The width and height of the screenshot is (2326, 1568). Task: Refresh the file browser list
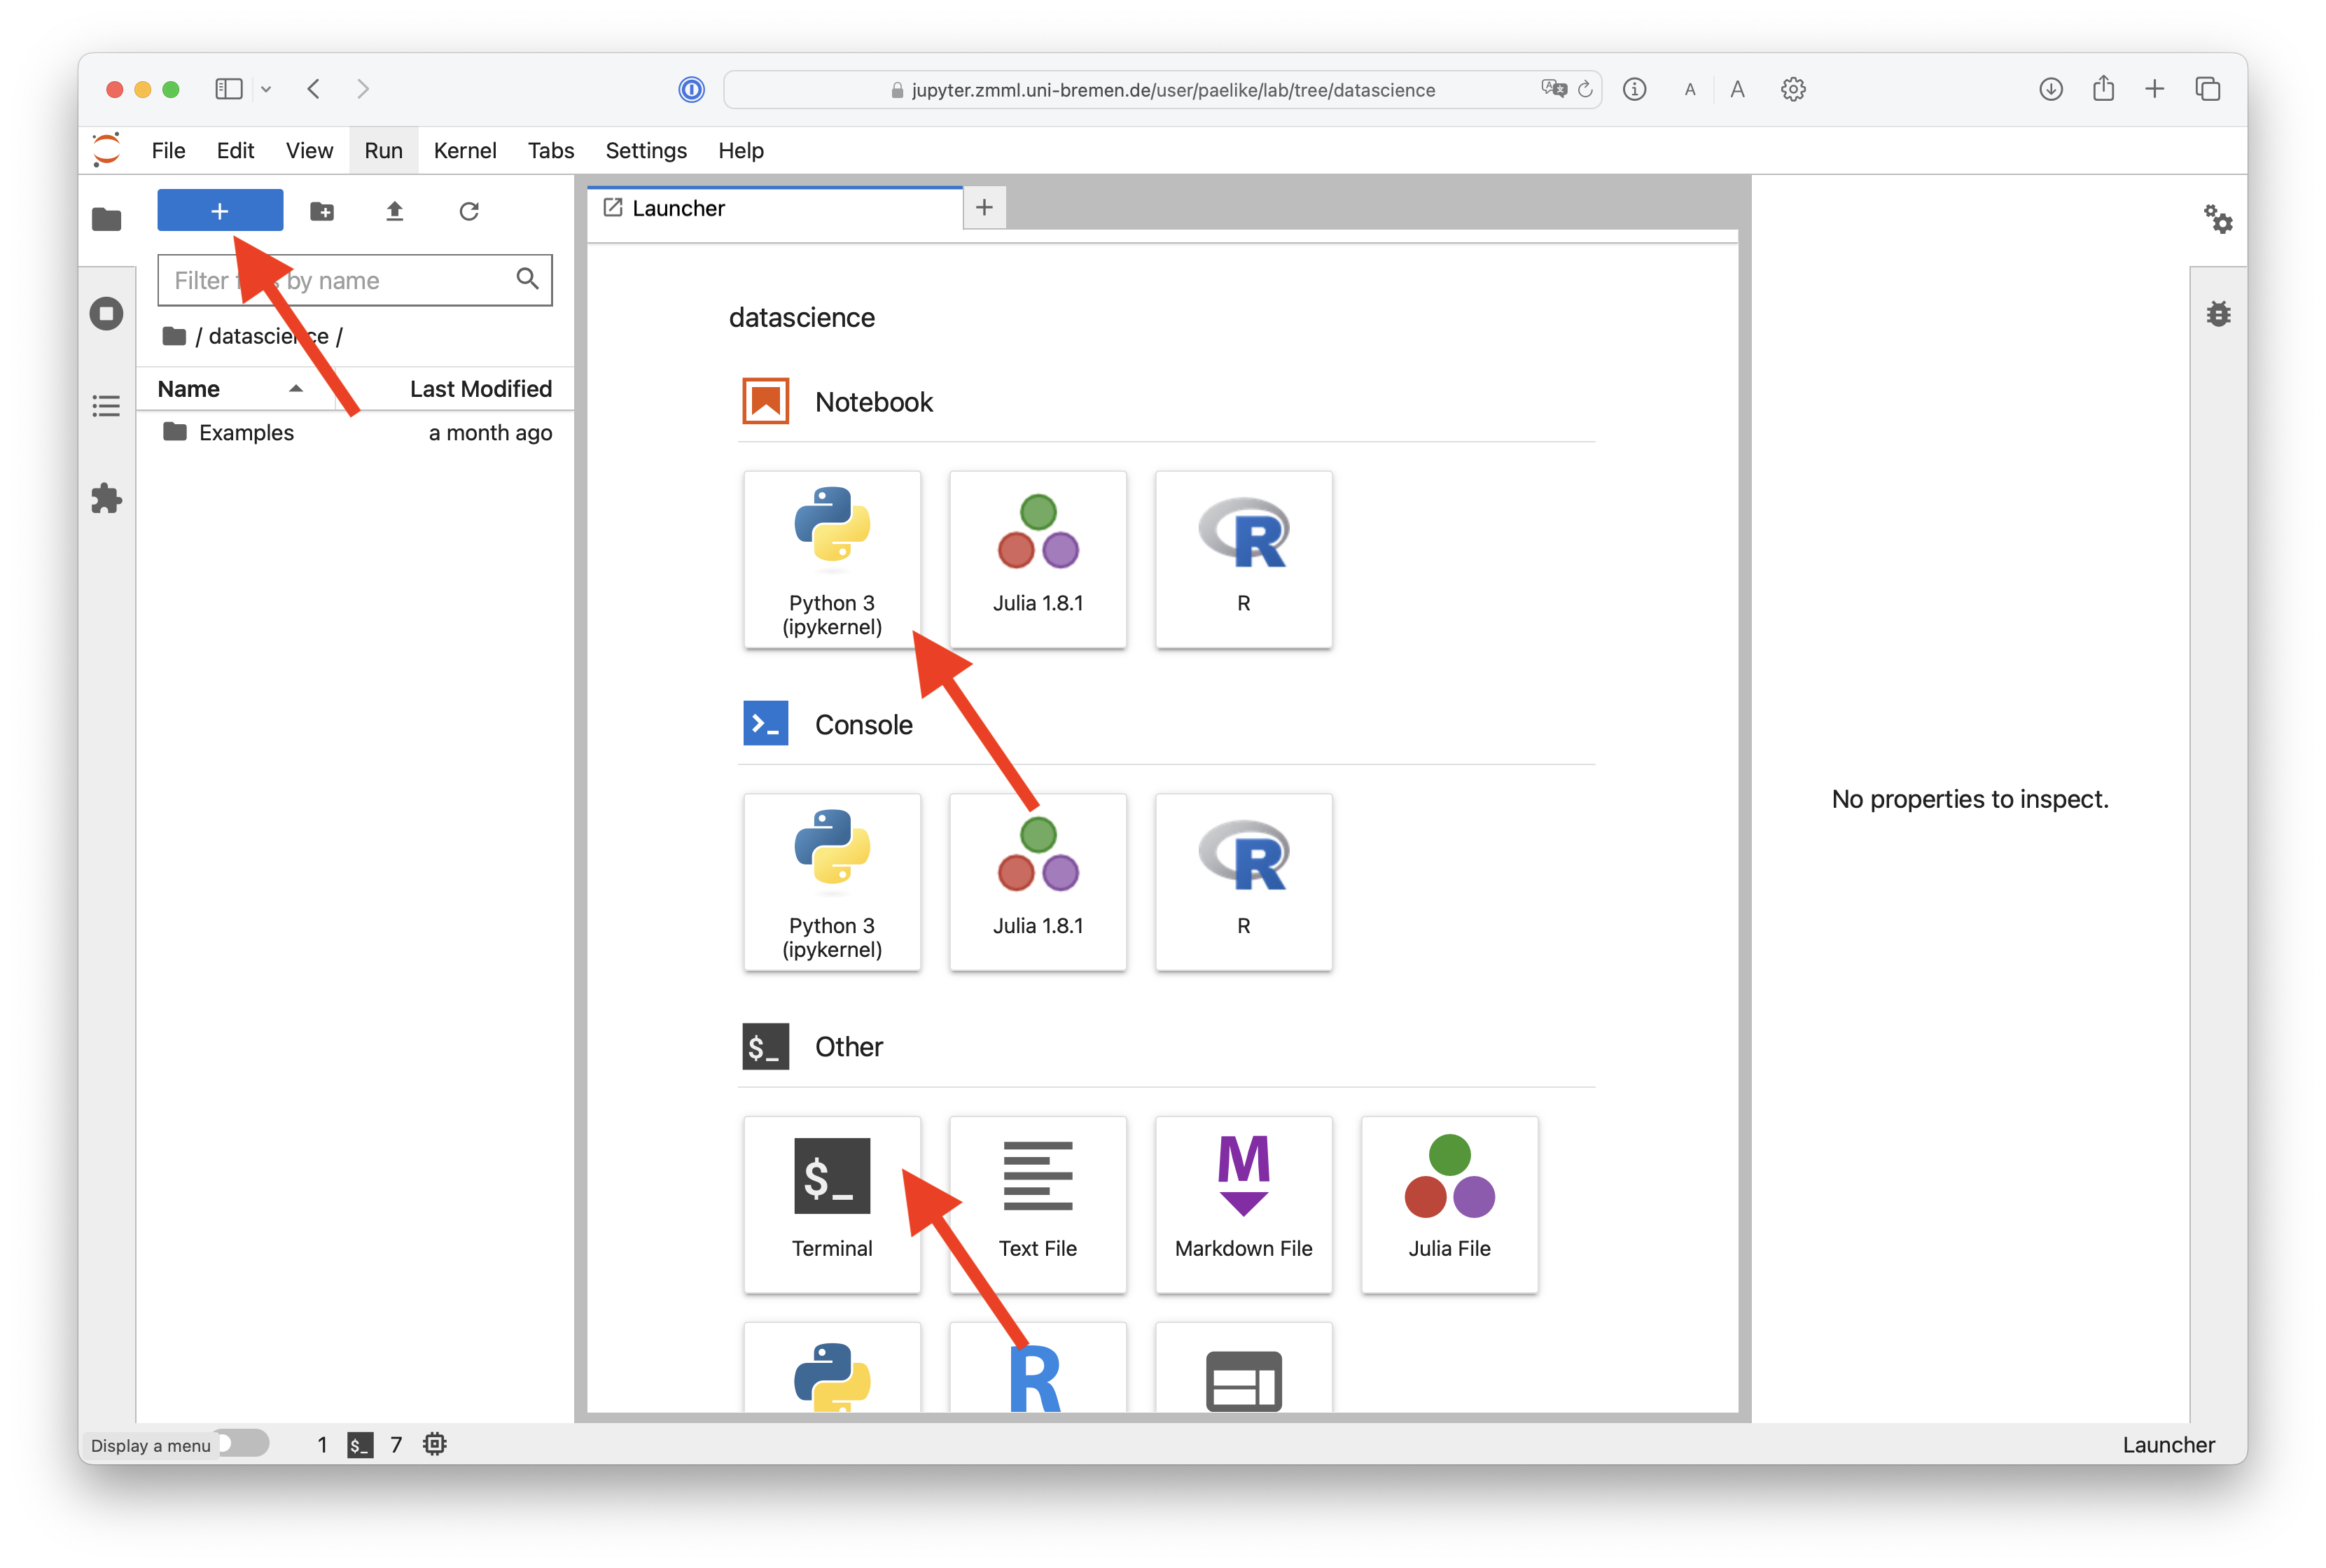point(469,211)
